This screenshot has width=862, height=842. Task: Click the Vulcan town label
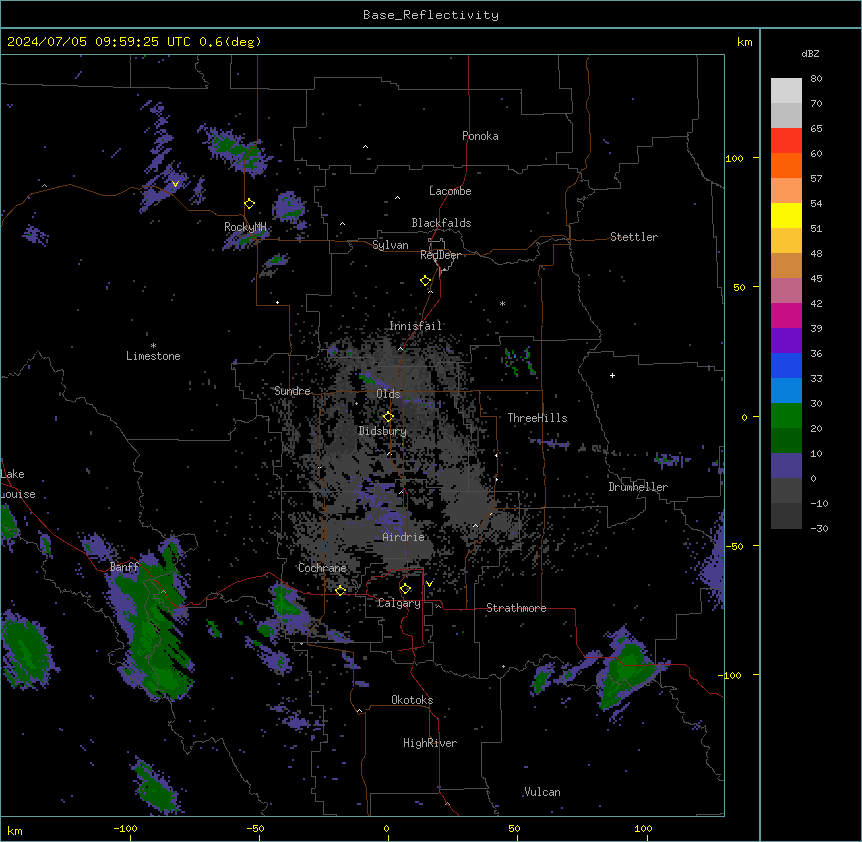tap(543, 792)
